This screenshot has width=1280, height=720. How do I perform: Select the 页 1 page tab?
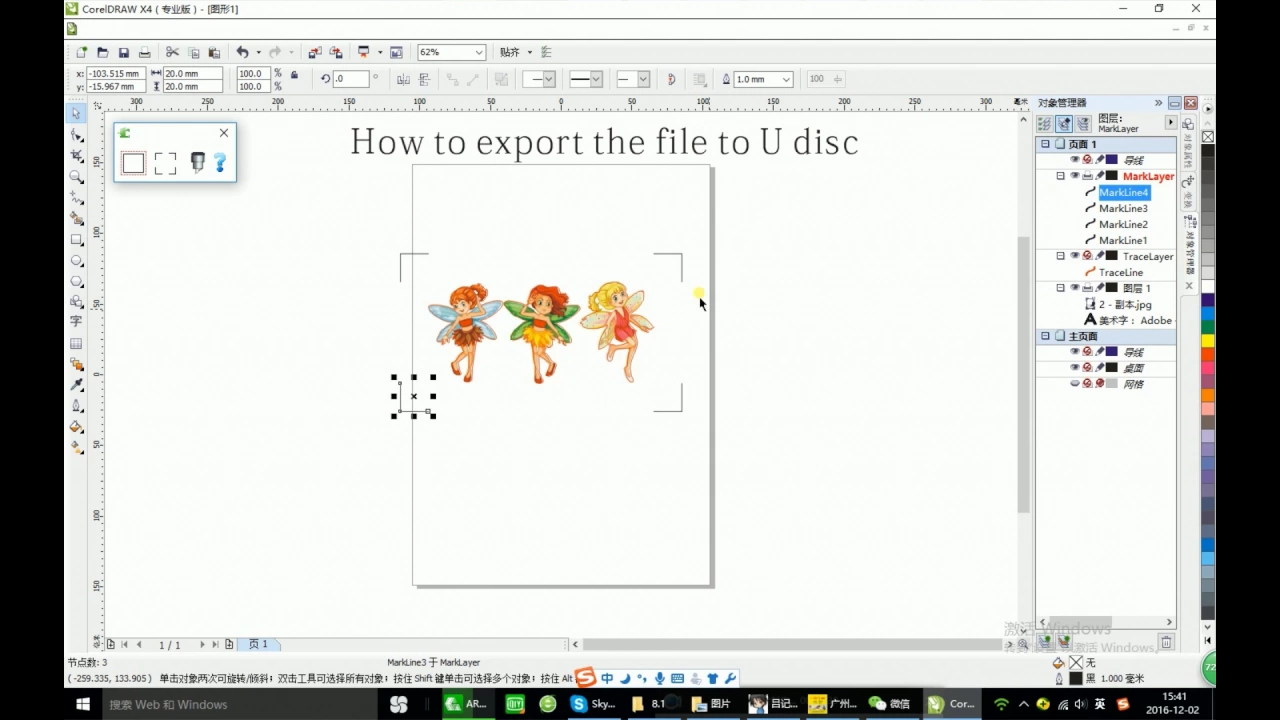click(x=258, y=645)
